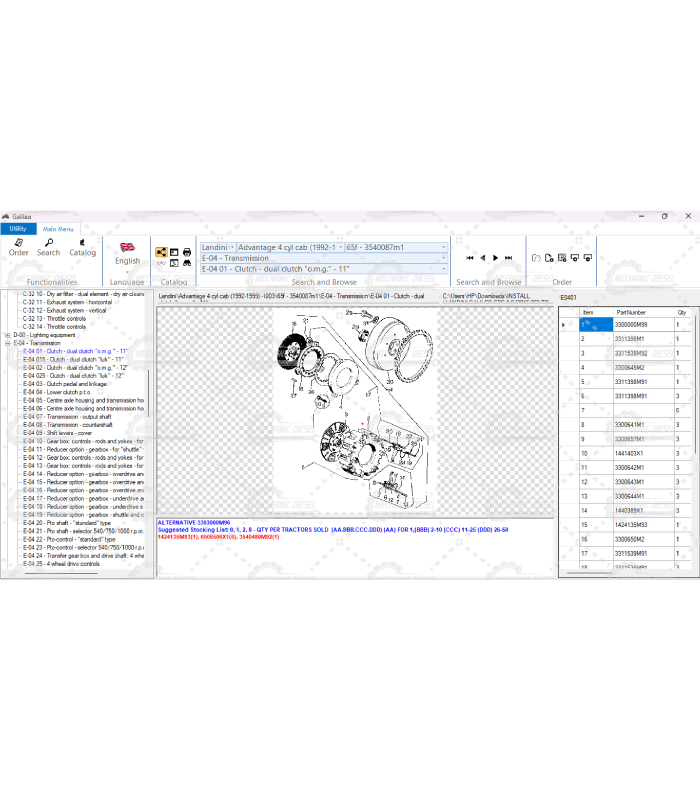The image size is (700, 800).
Task: Click the orange tree-share catalog icon
Action: click(x=161, y=251)
